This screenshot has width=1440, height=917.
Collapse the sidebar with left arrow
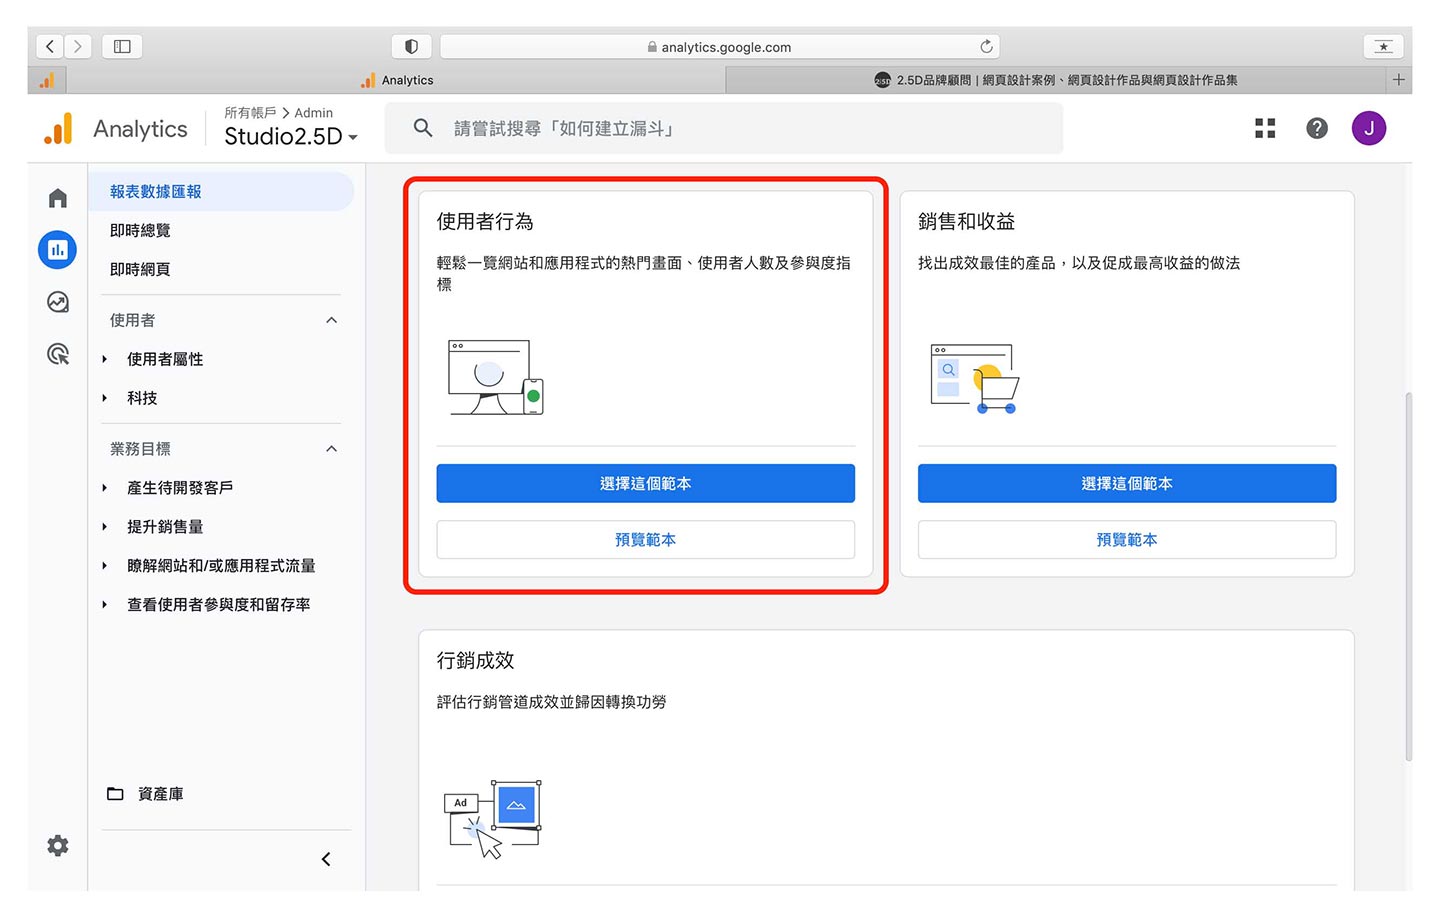pos(326,859)
